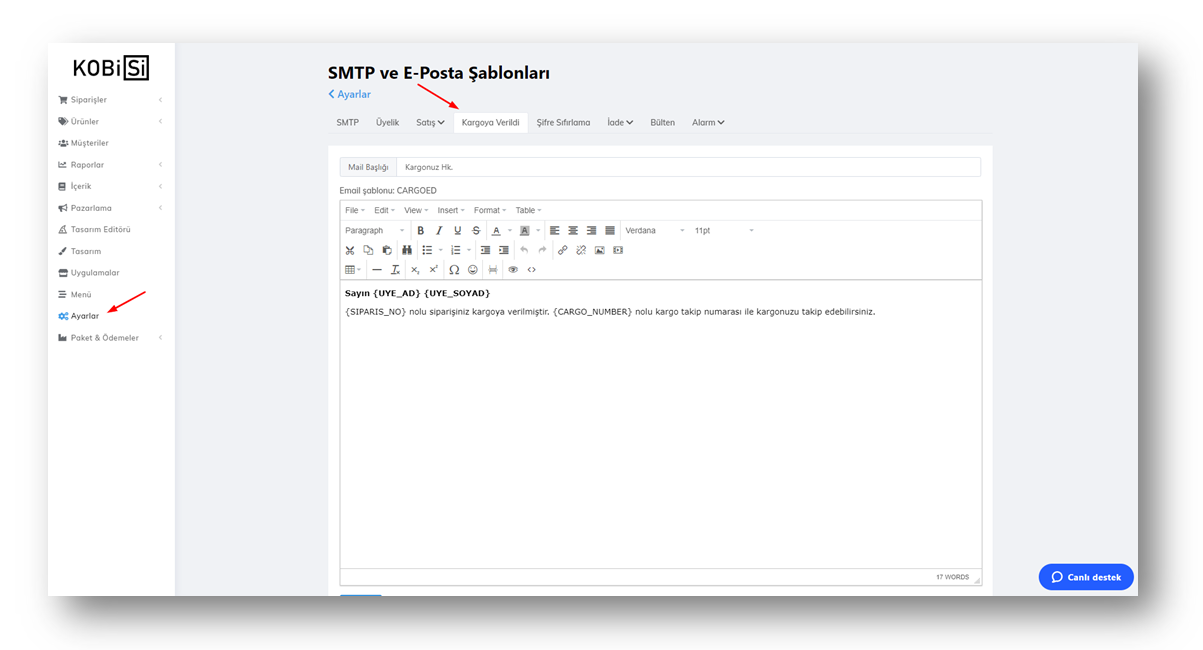Apply background color with highlighted A icon
Image resolution: width=1203 pixels, height=650 pixels.
[524, 230]
